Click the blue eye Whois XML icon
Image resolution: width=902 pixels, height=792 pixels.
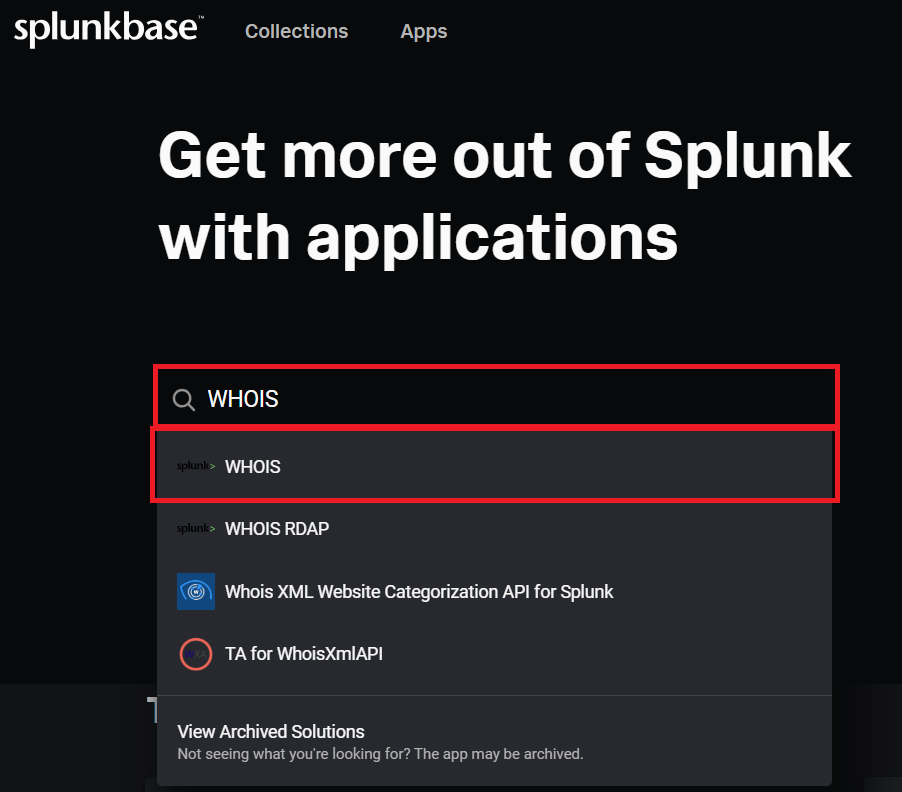[195, 591]
